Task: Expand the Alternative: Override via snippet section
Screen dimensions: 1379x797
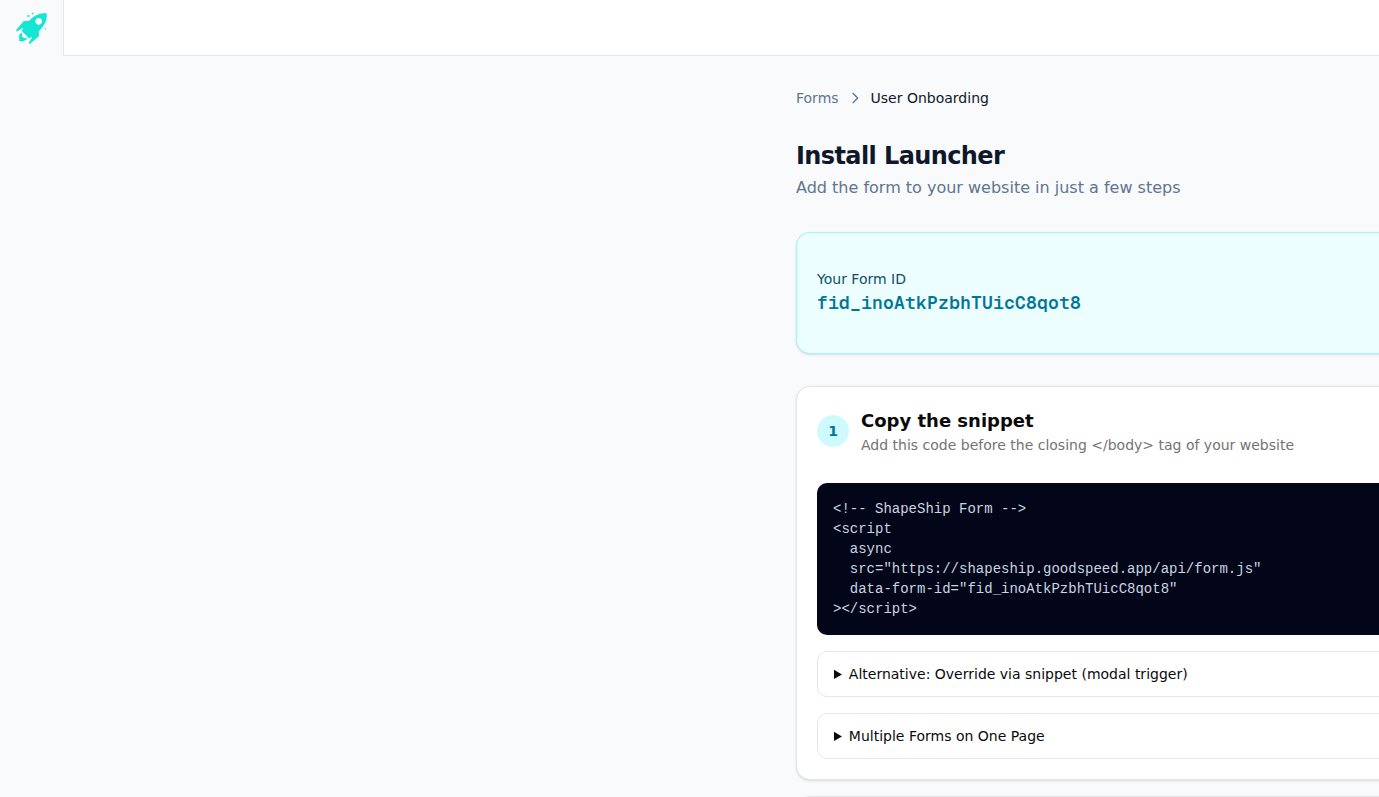Action: (x=1017, y=673)
